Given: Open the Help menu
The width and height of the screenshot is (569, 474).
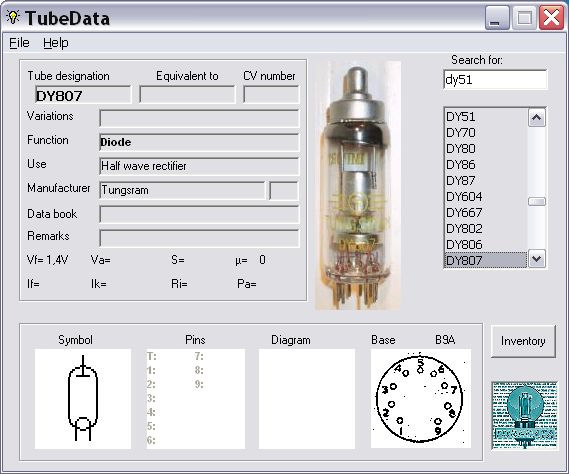Looking at the screenshot, I should coord(56,43).
